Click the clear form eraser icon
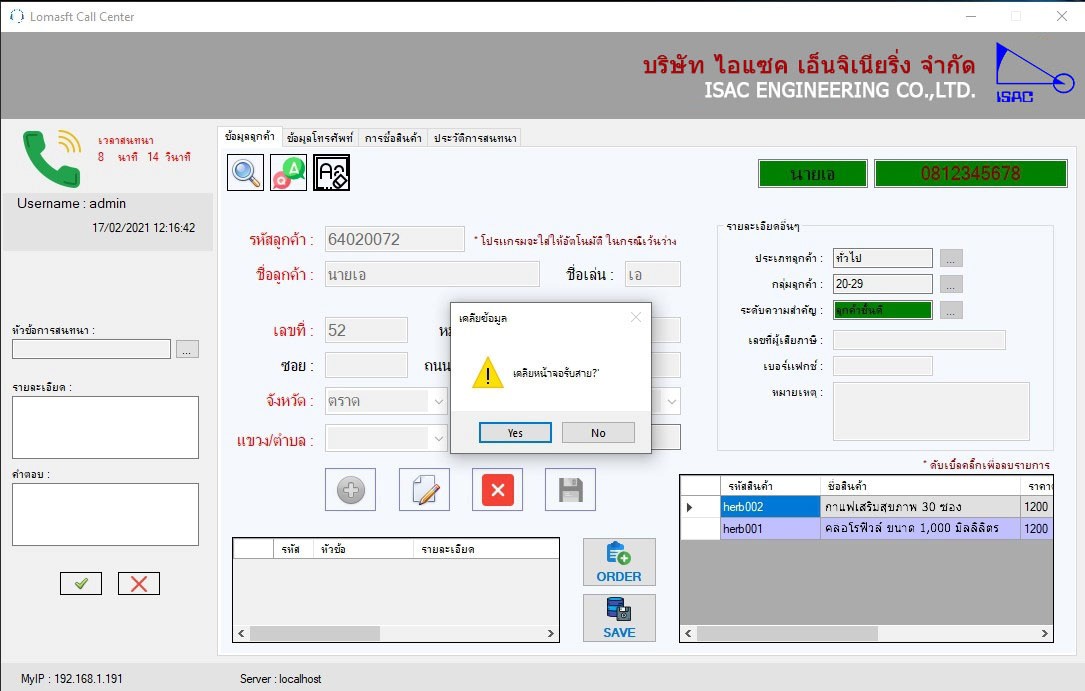Image resolution: width=1085 pixels, height=691 pixels. tap(332, 173)
